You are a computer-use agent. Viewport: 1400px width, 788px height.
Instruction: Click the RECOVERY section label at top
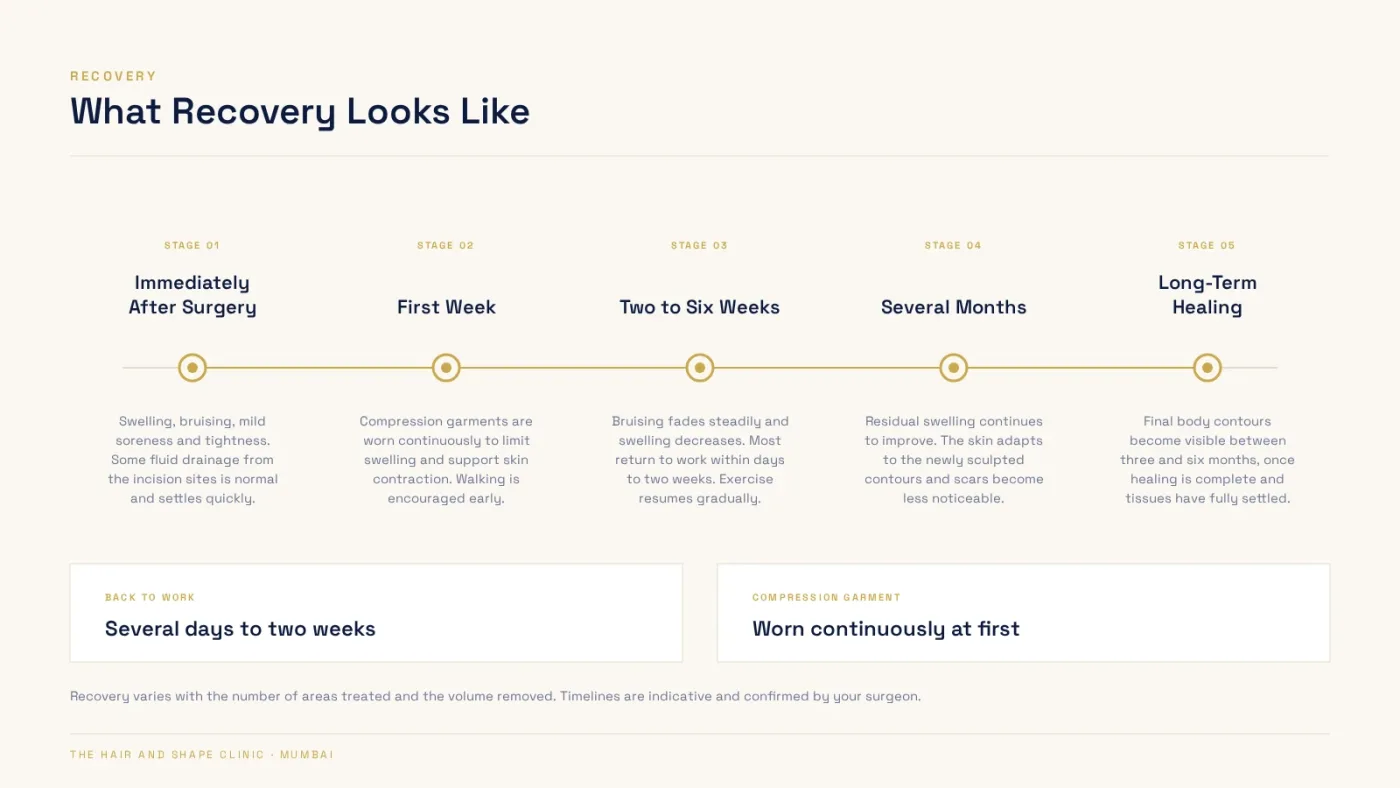[113, 76]
